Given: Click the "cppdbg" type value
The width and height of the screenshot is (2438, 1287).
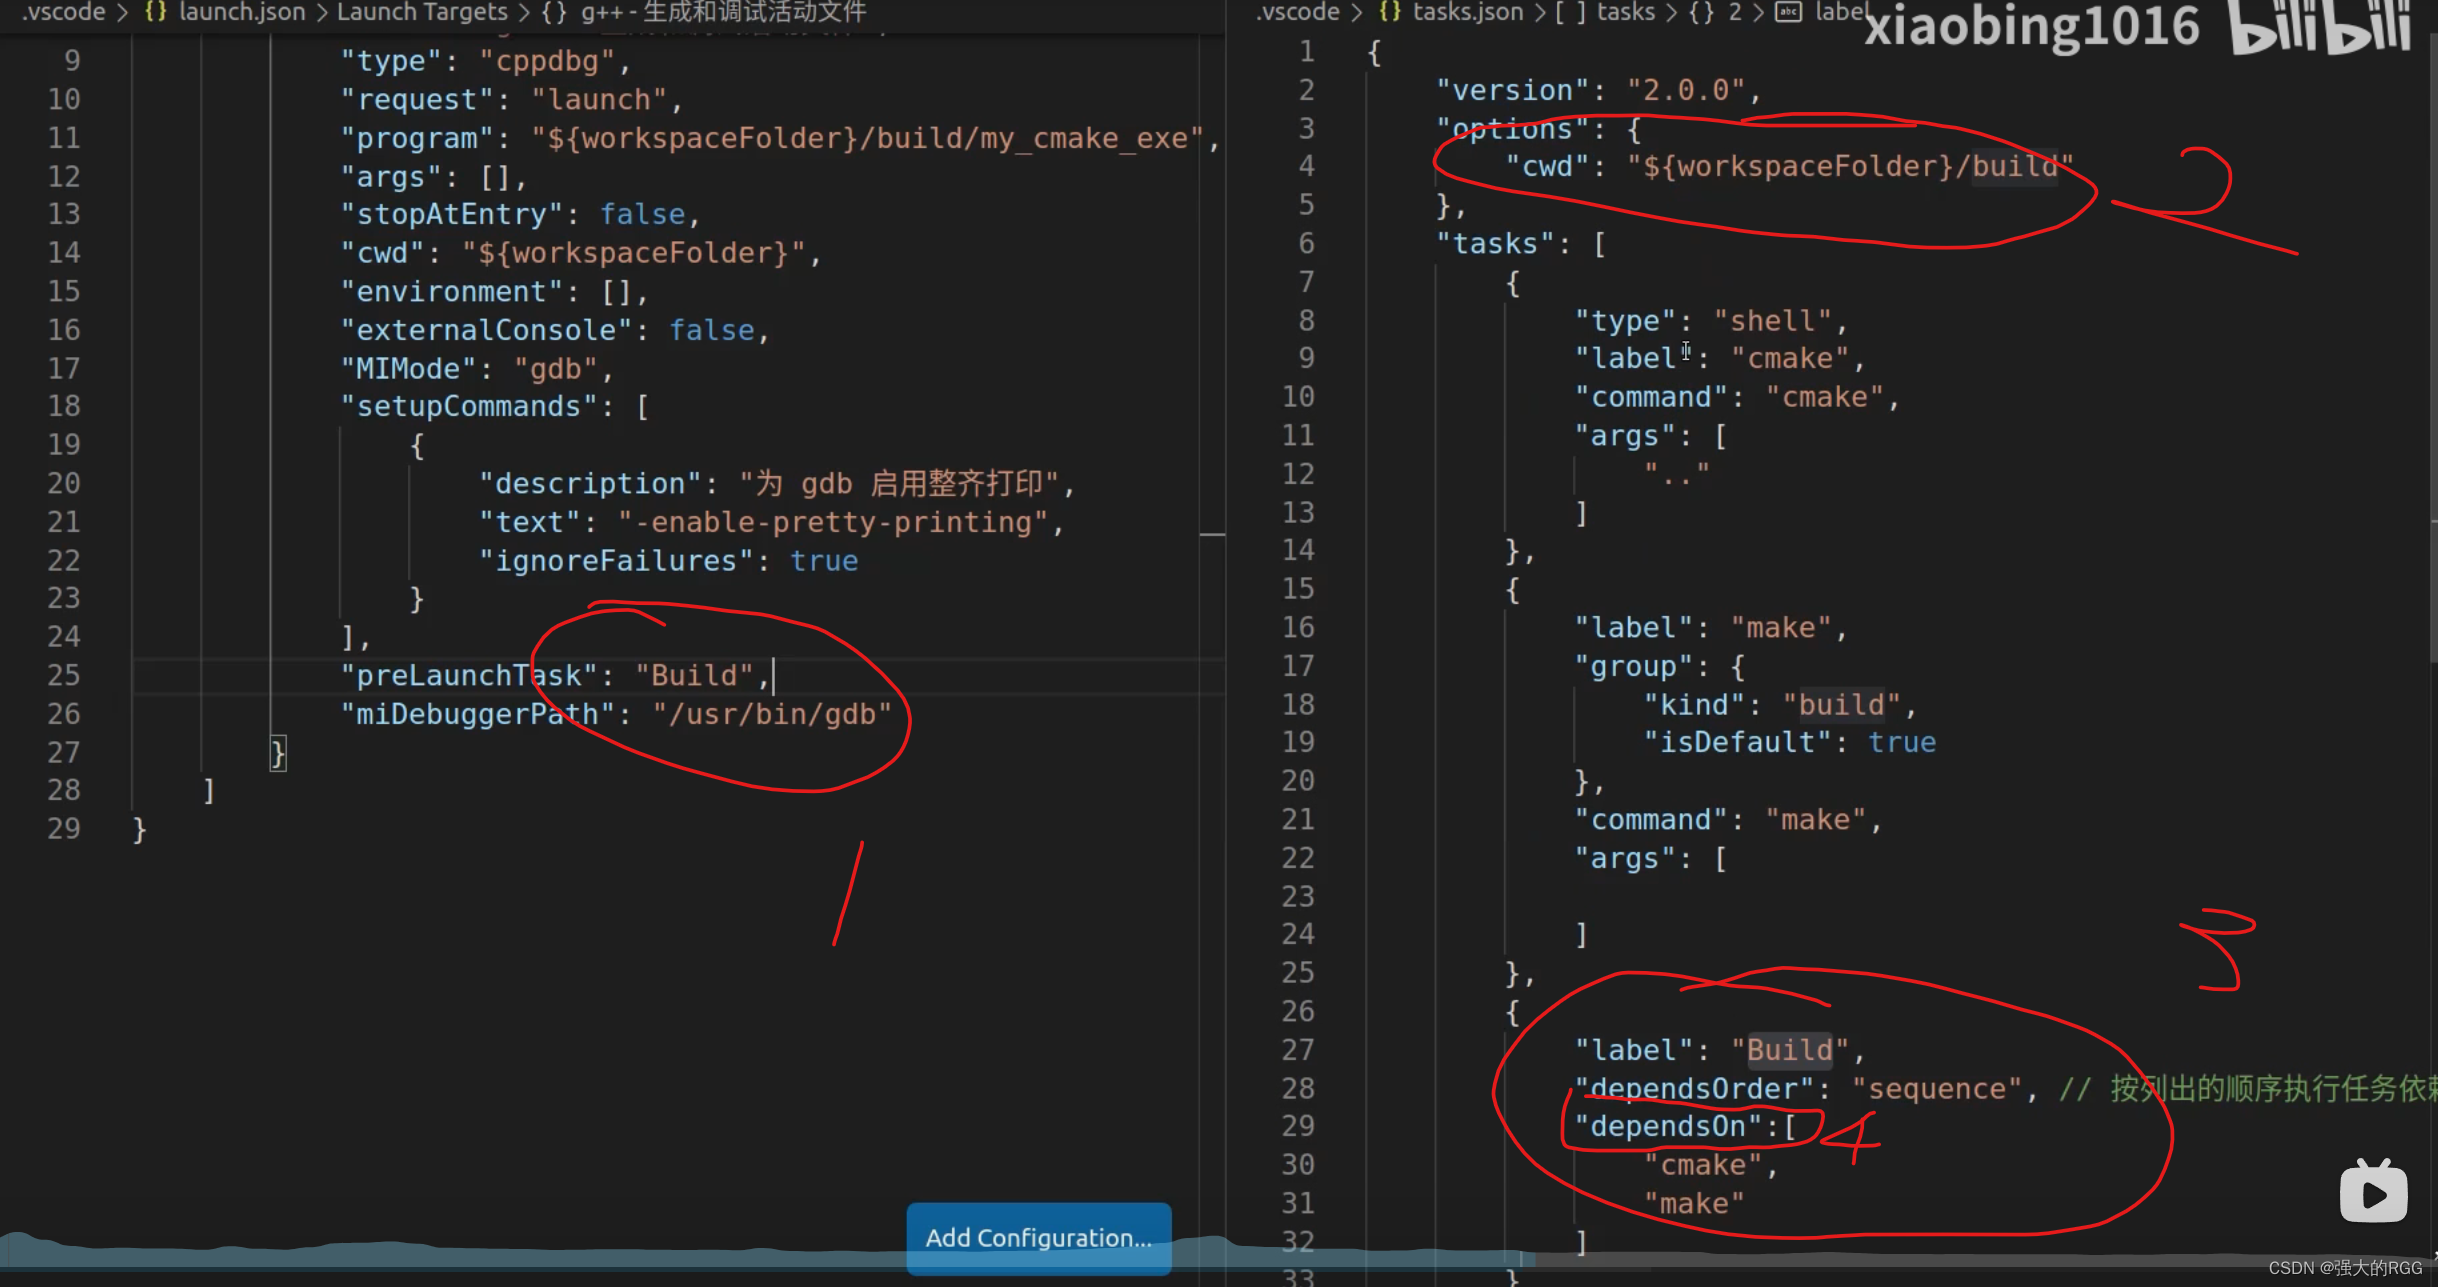Looking at the screenshot, I should coord(547,61).
